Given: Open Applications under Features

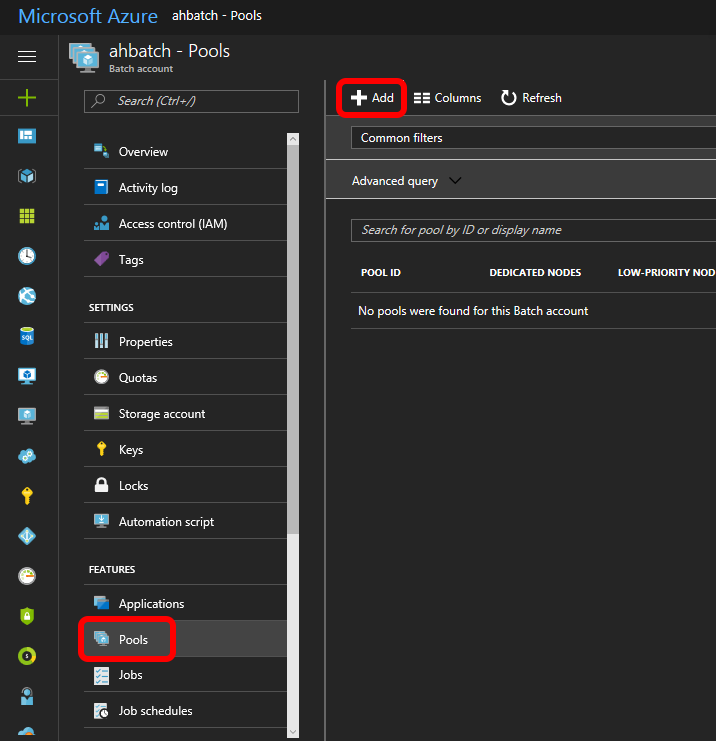Looking at the screenshot, I should 185,603.
